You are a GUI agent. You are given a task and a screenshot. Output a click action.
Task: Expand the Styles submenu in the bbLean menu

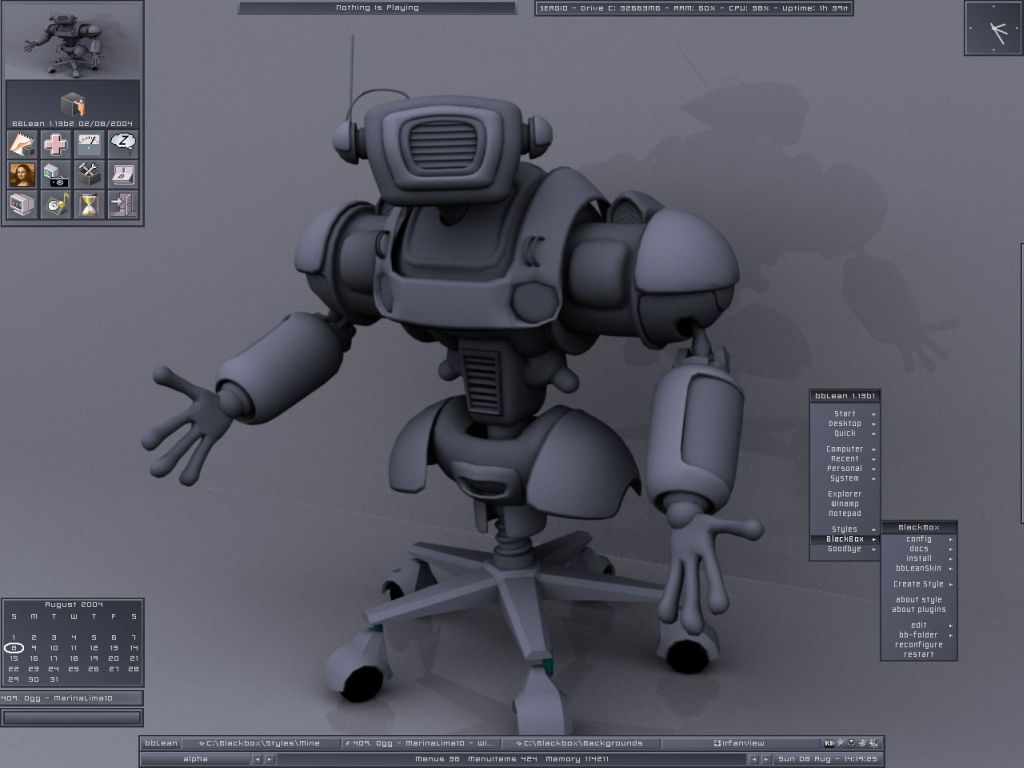click(x=846, y=528)
